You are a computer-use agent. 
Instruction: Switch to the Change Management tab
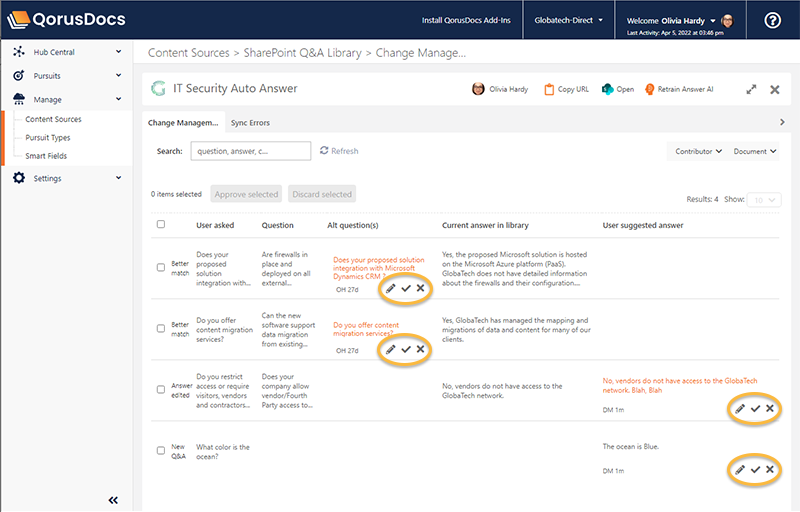[x=183, y=123]
